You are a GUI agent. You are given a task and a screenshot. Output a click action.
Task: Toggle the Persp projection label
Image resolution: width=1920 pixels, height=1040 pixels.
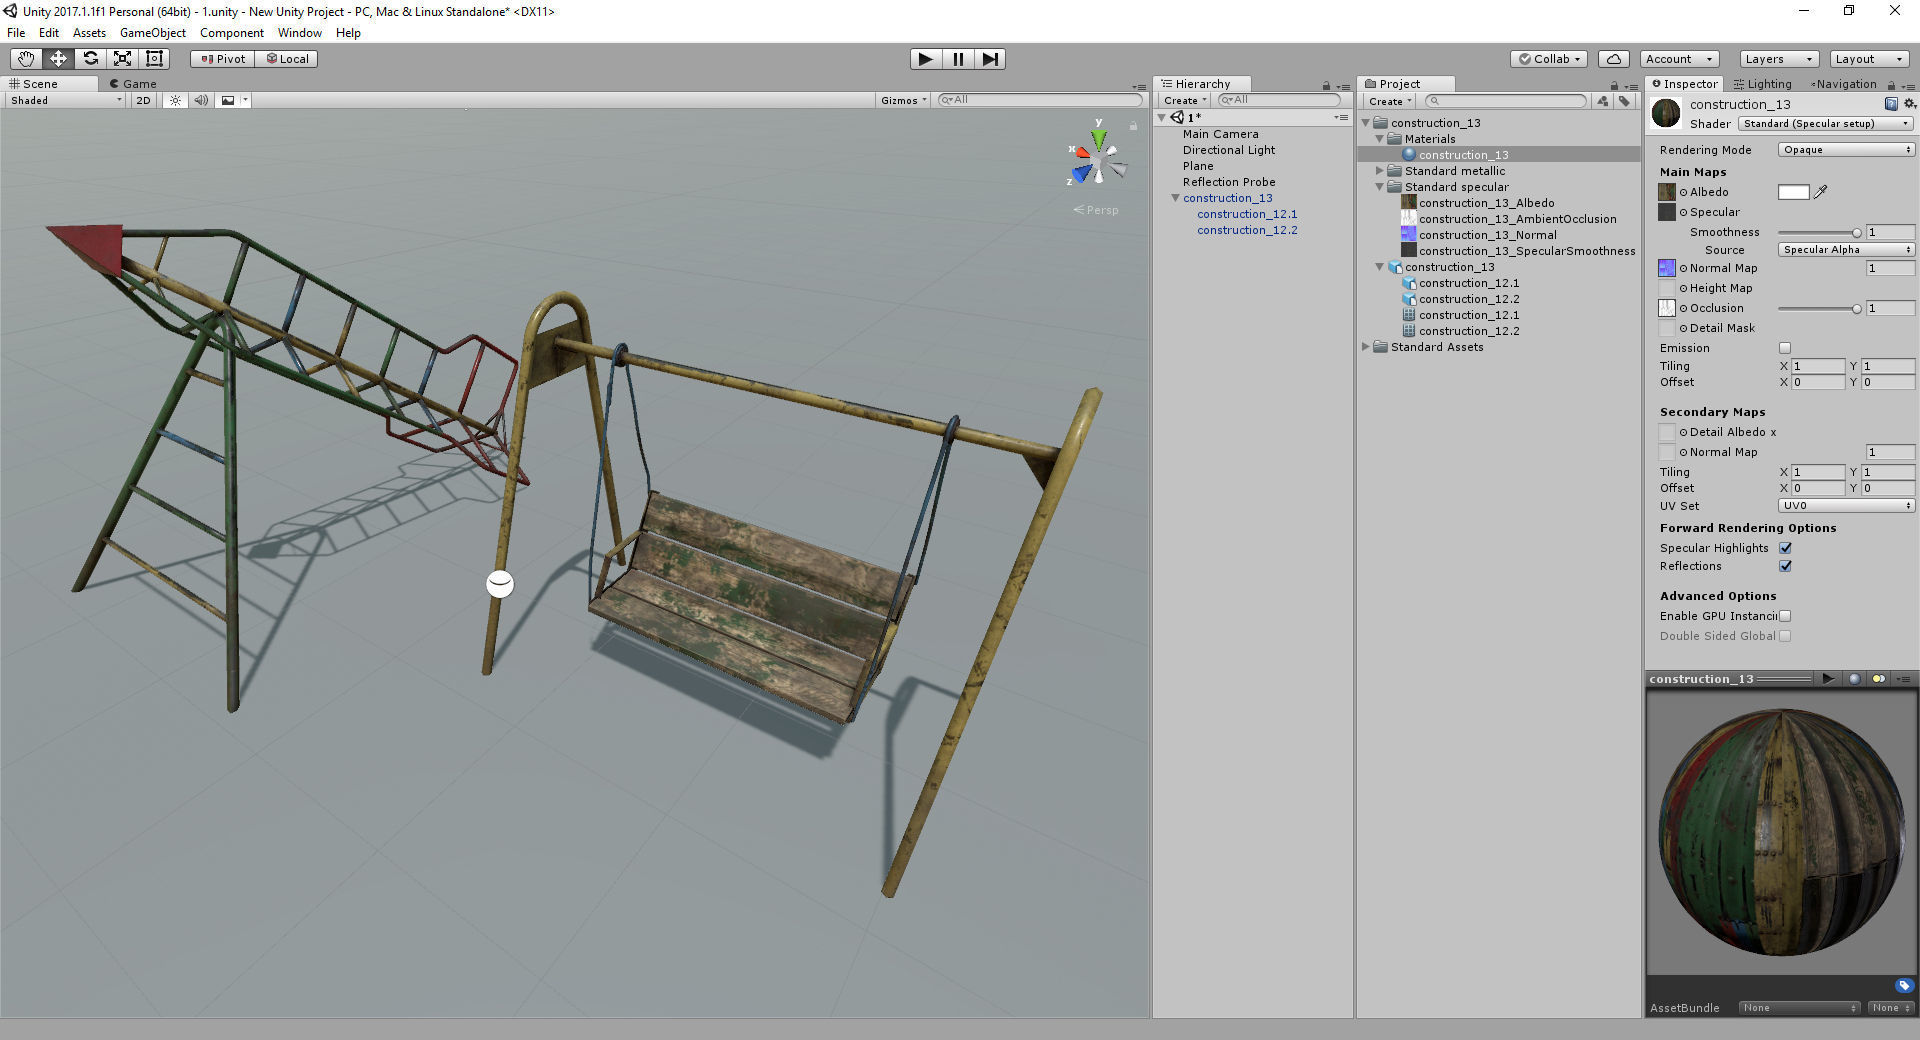pyautogui.click(x=1096, y=210)
